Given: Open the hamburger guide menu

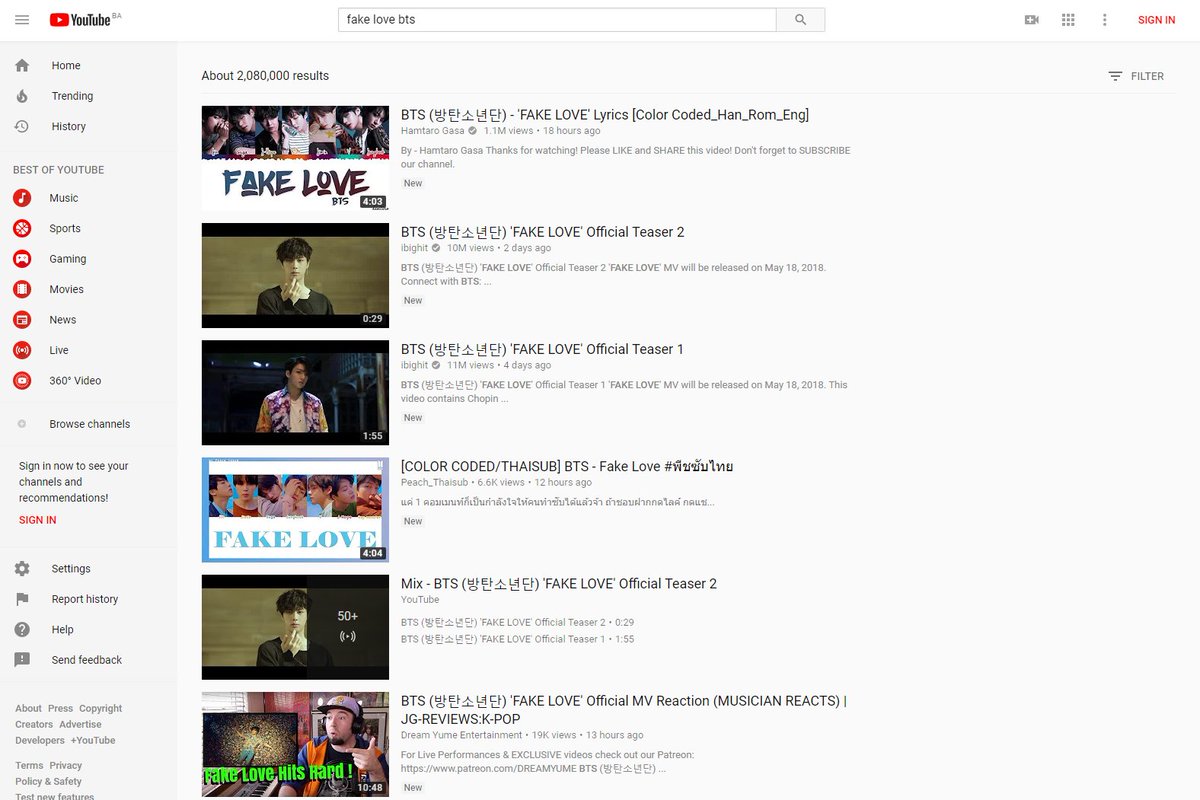Looking at the screenshot, I should tap(22, 20).
